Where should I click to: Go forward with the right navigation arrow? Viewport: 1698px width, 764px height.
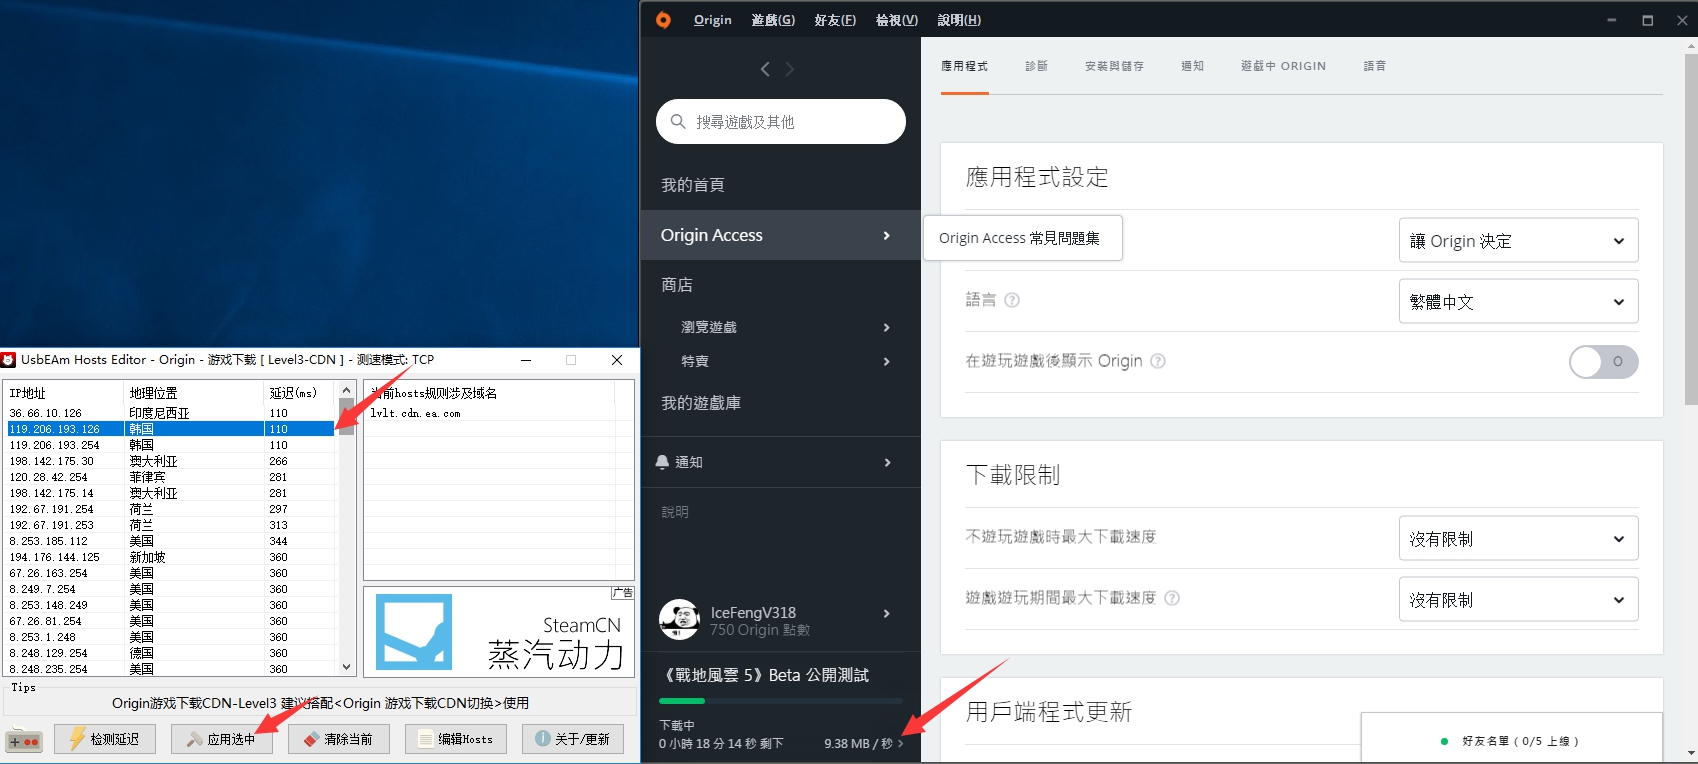790,69
